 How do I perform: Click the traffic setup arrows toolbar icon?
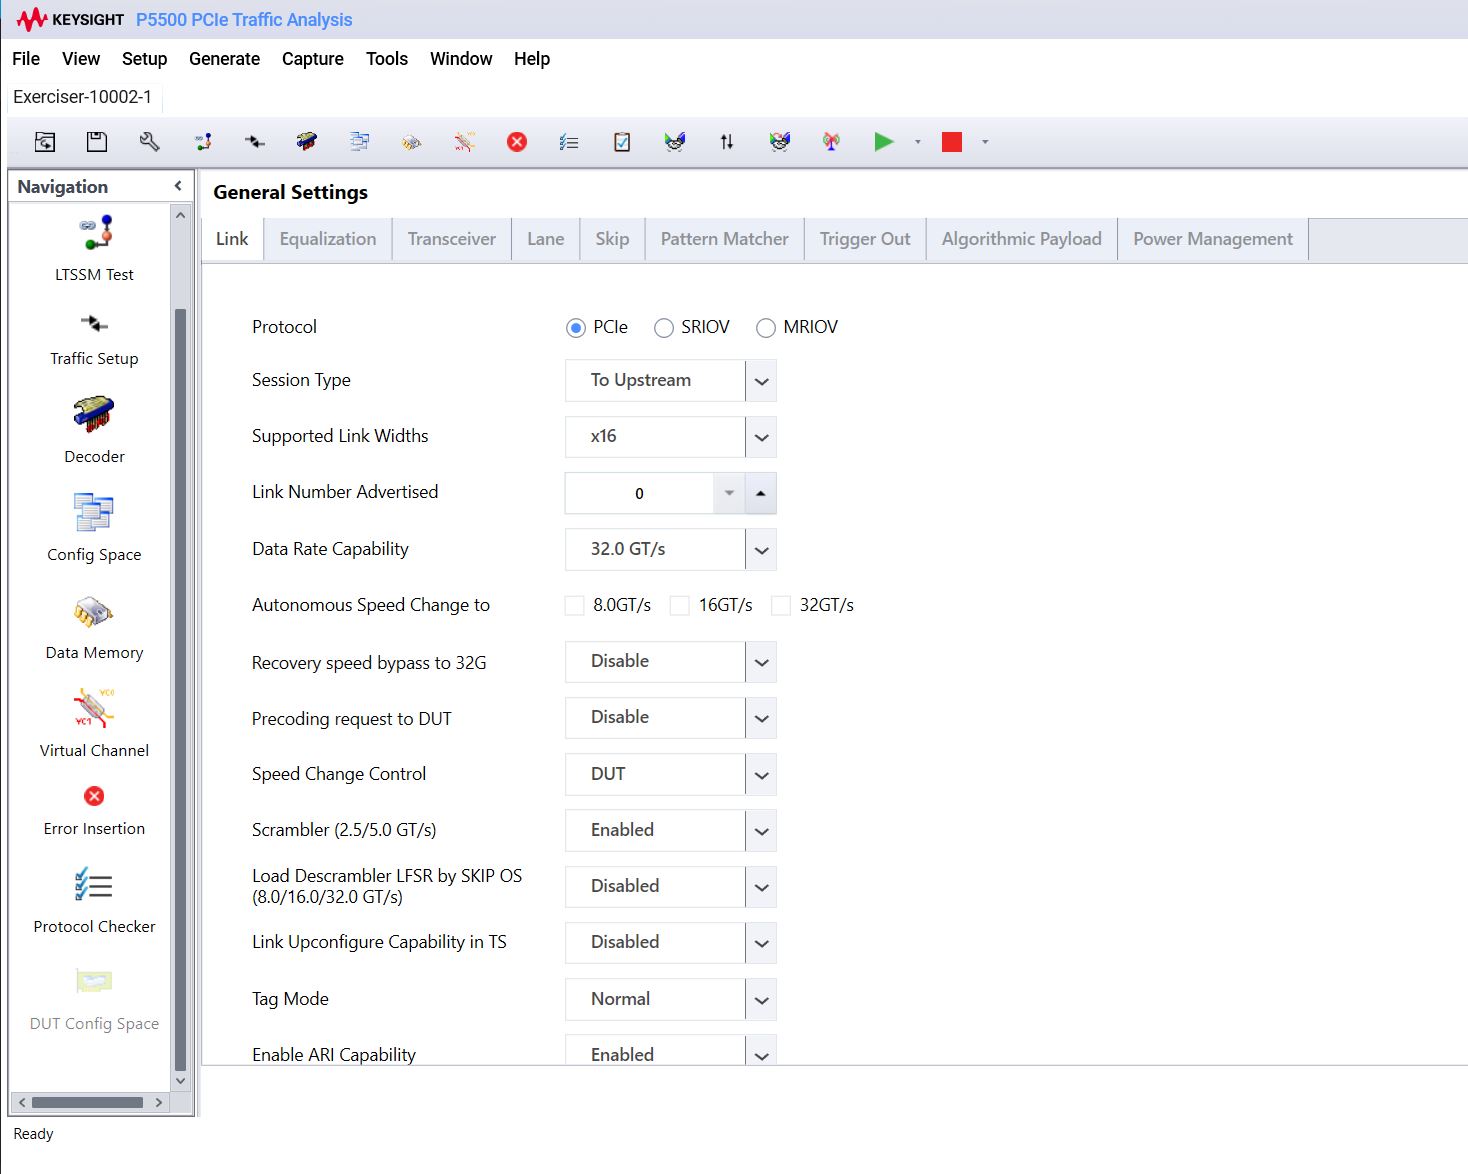point(255,142)
